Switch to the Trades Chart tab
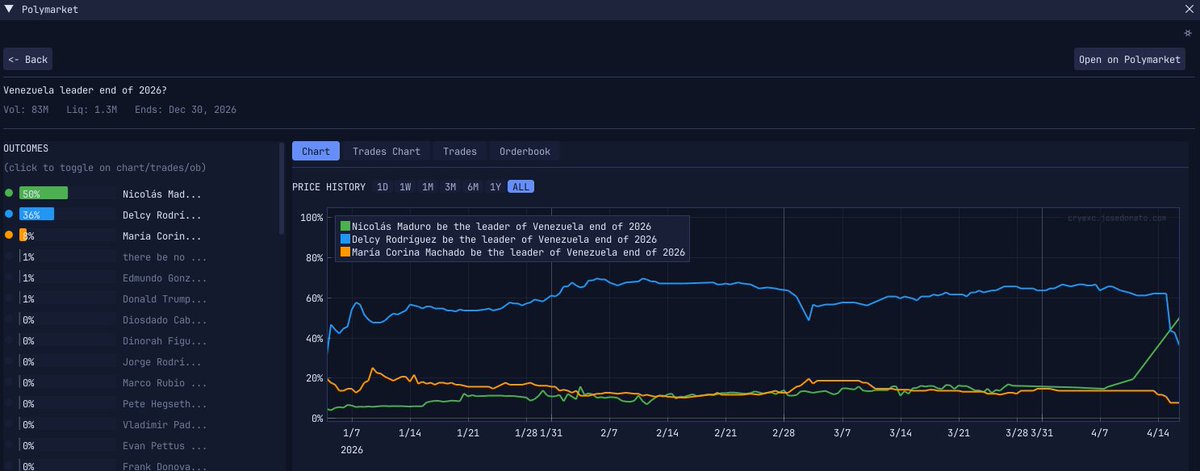The height and width of the screenshot is (471, 1200). 386,151
